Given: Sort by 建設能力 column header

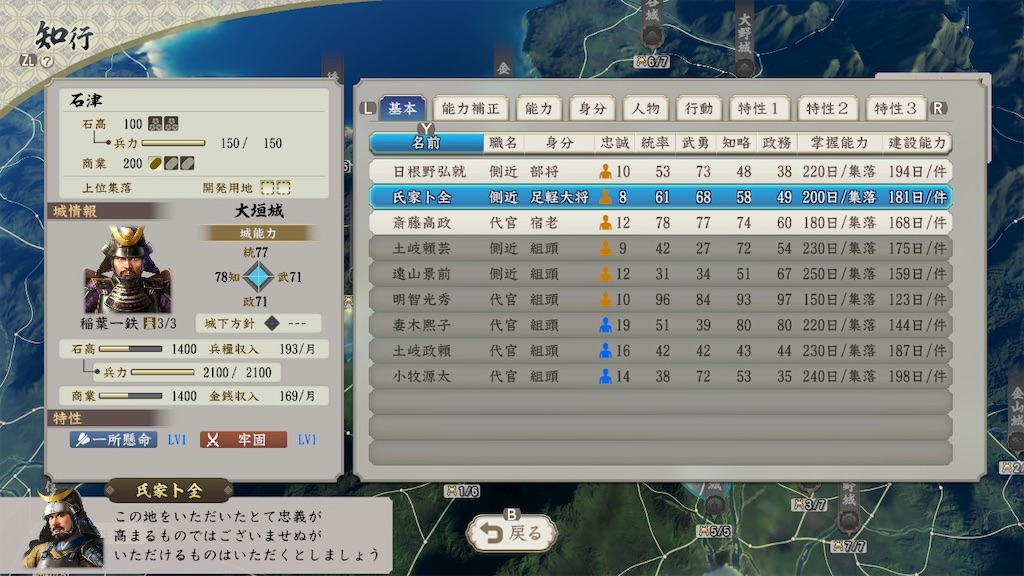Looking at the screenshot, I should point(917,143).
